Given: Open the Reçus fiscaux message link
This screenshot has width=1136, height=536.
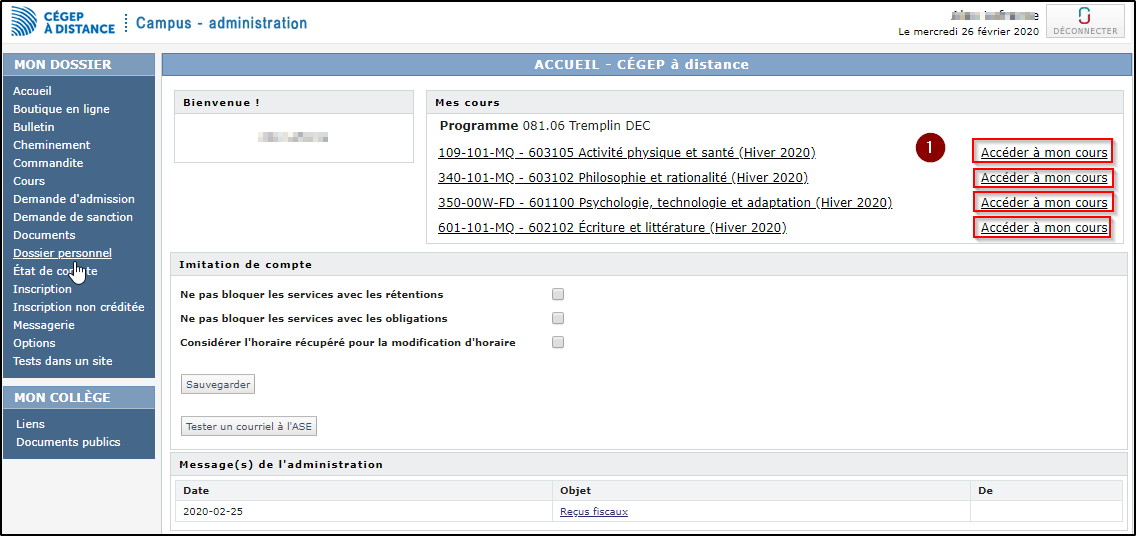Looking at the screenshot, I should [594, 512].
